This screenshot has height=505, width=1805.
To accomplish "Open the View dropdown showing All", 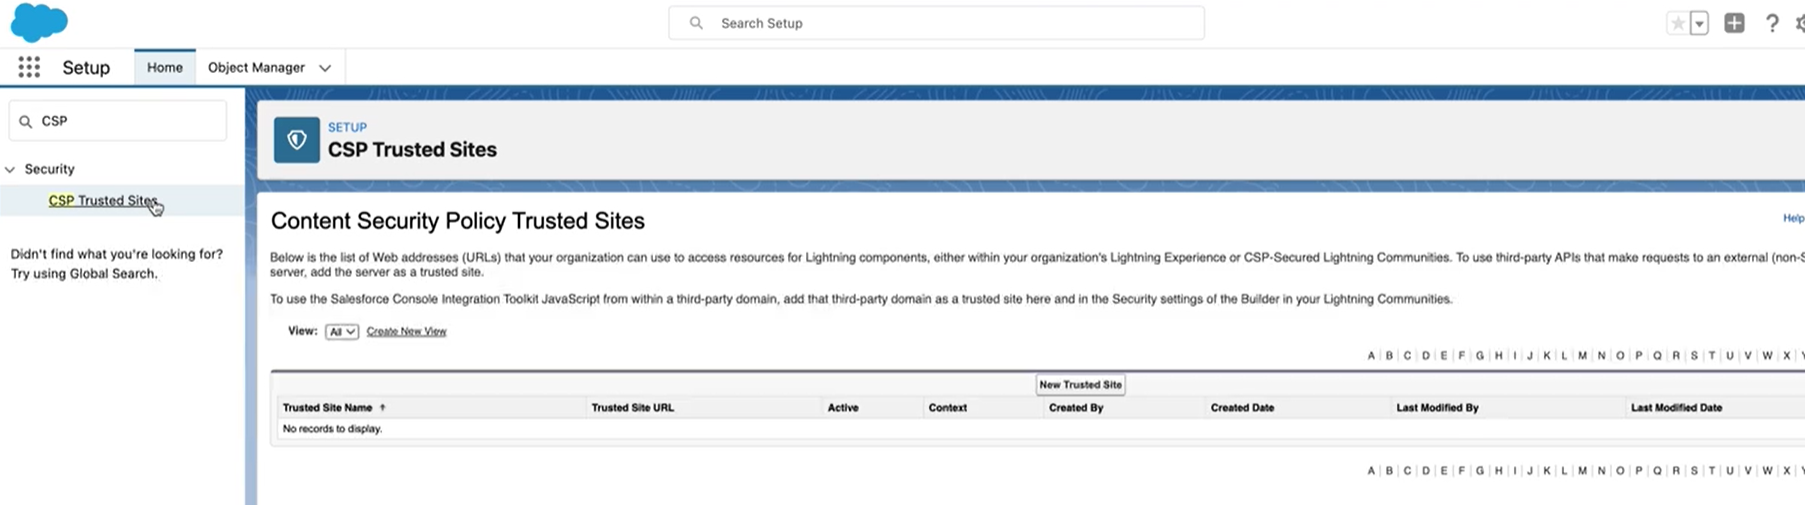I will (x=342, y=331).
